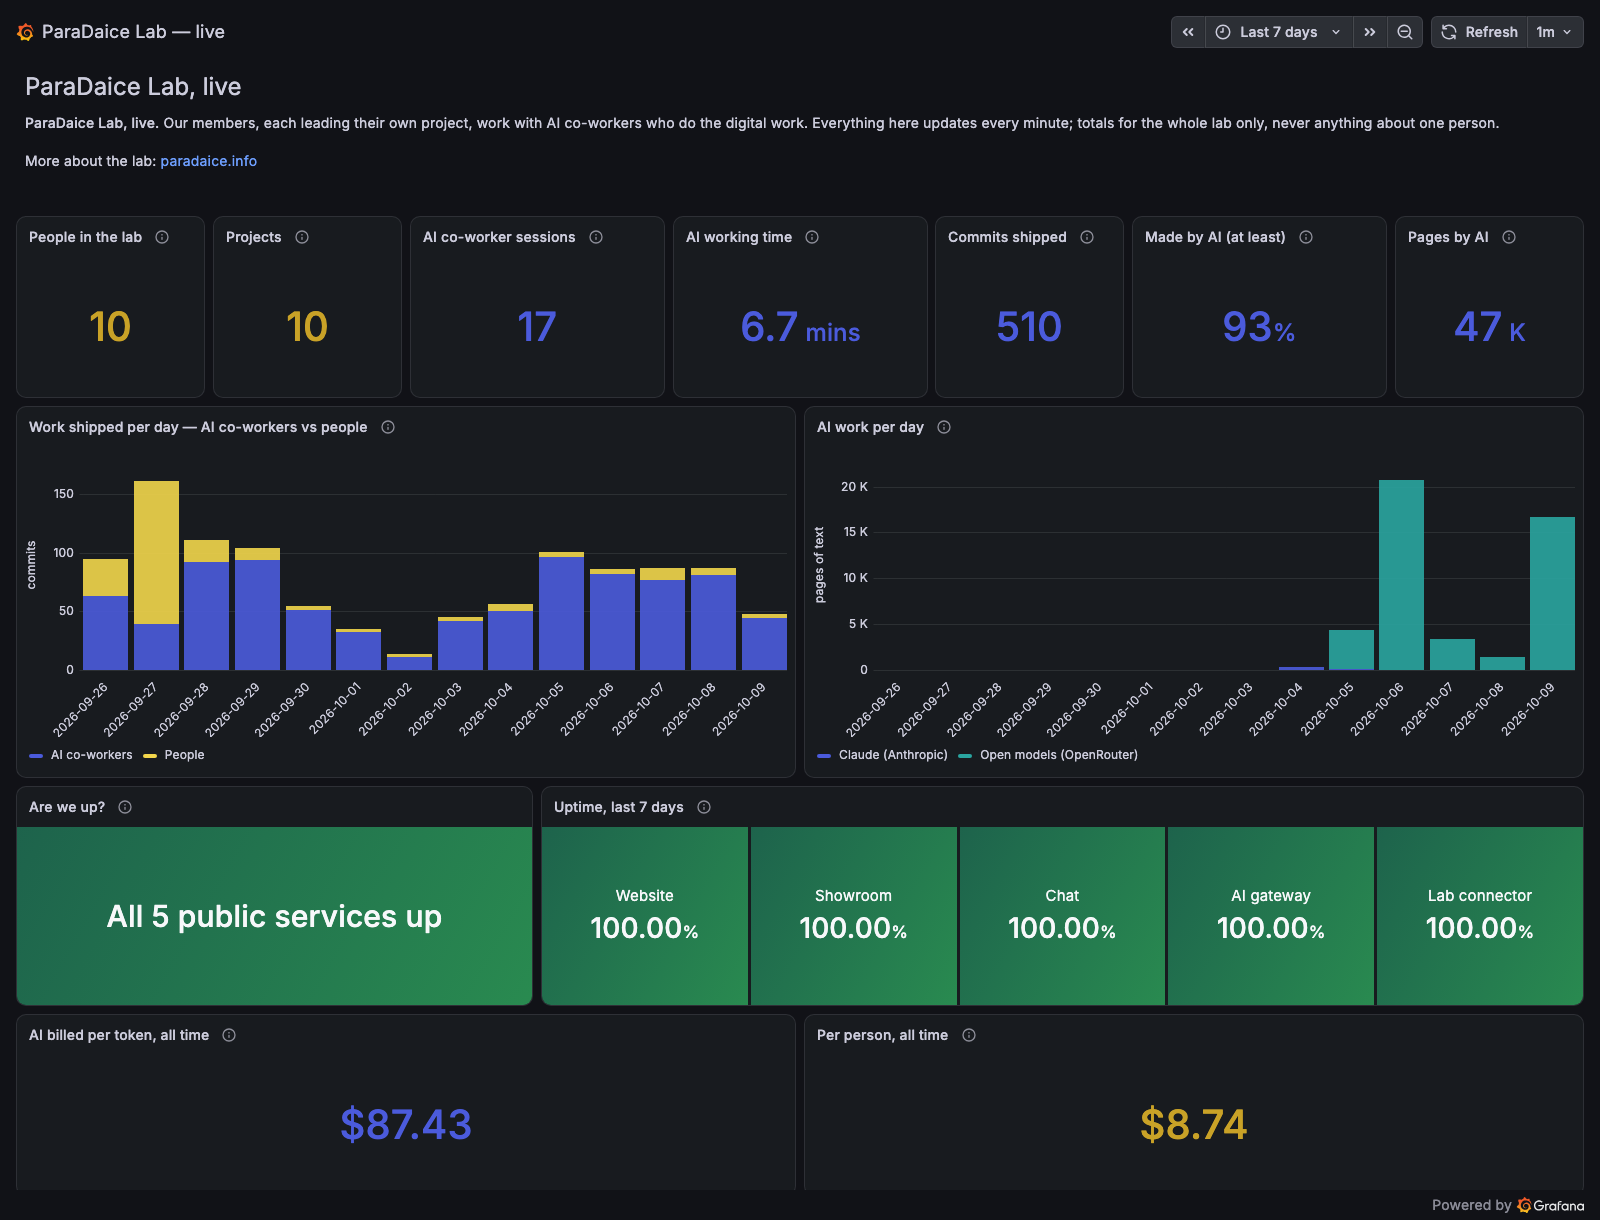
Task: Click the $87.43 billed value
Action: pyautogui.click(x=406, y=1124)
